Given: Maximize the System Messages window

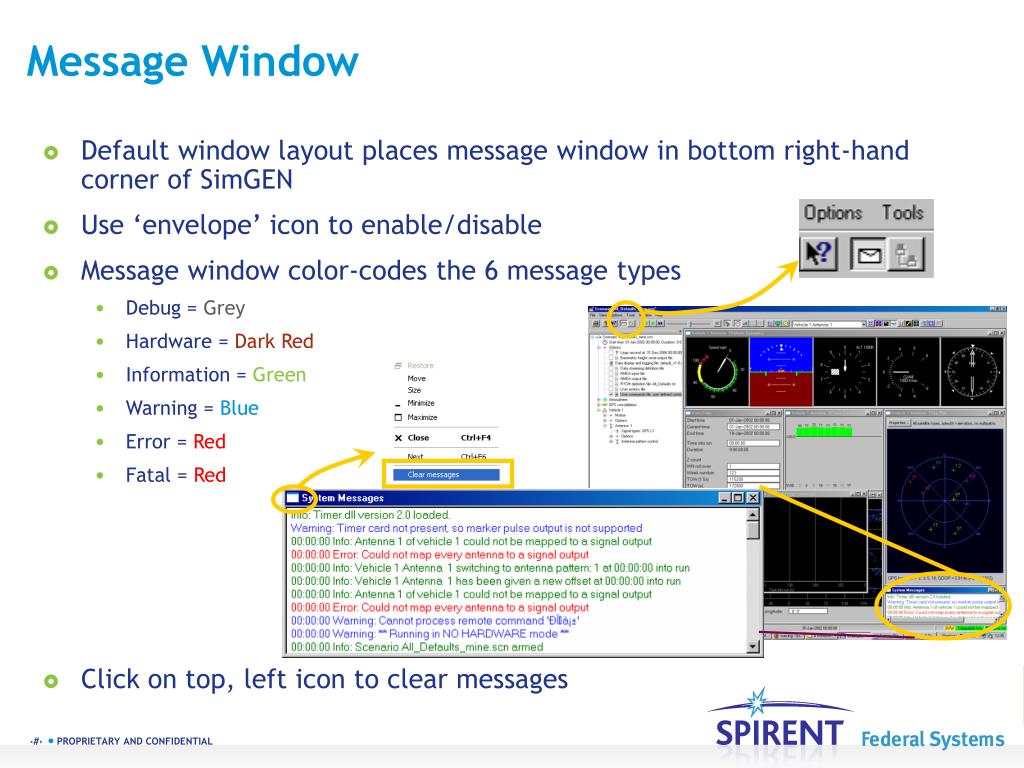Looking at the screenshot, I should (738, 498).
